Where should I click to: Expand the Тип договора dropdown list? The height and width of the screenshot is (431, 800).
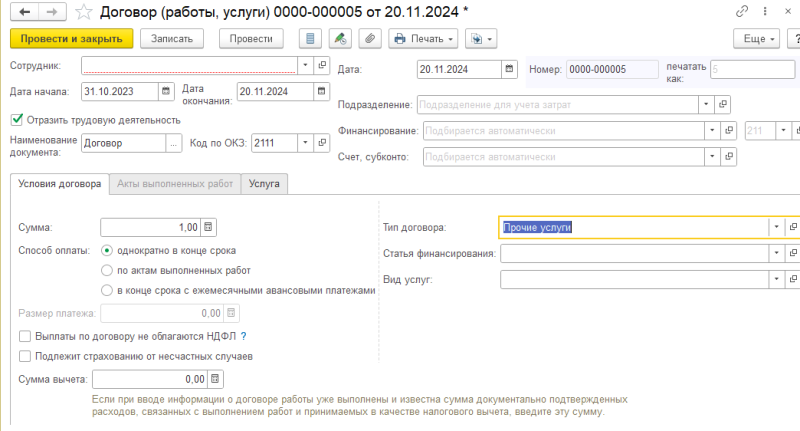[776, 227]
